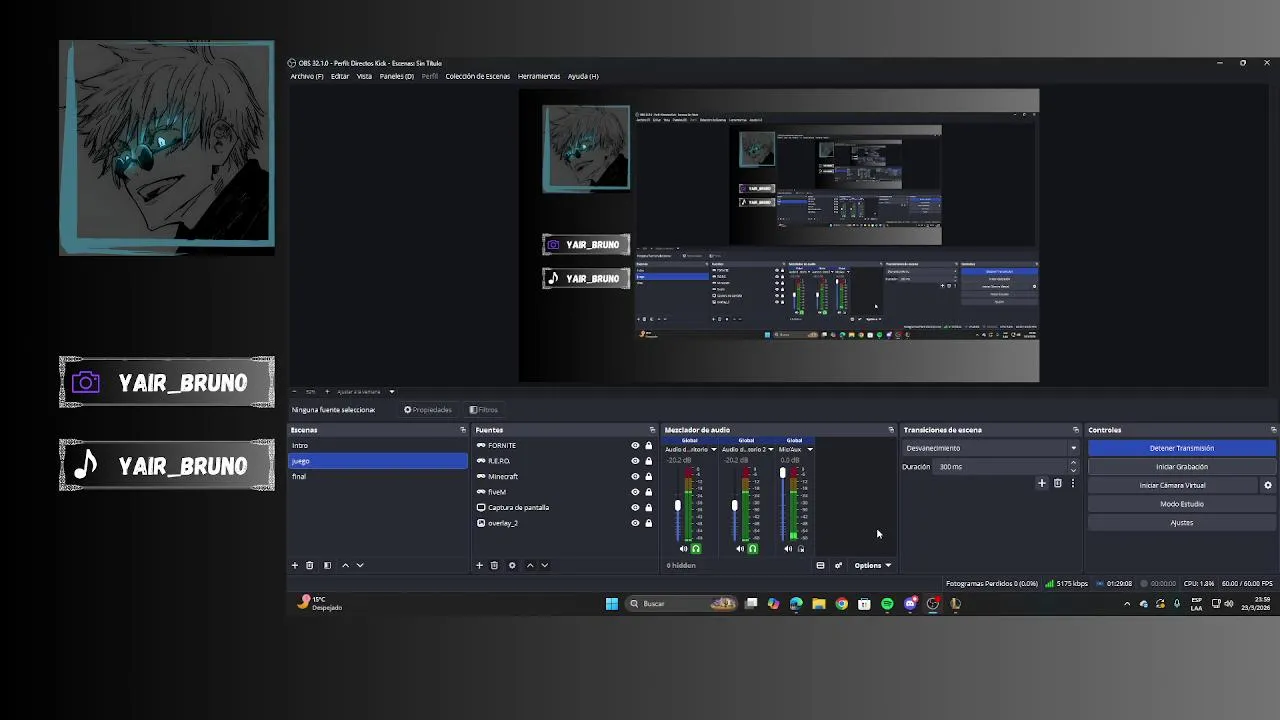The width and height of the screenshot is (1280, 720).
Task: Open the Paneles (D) menu
Action: click(397, 76)
